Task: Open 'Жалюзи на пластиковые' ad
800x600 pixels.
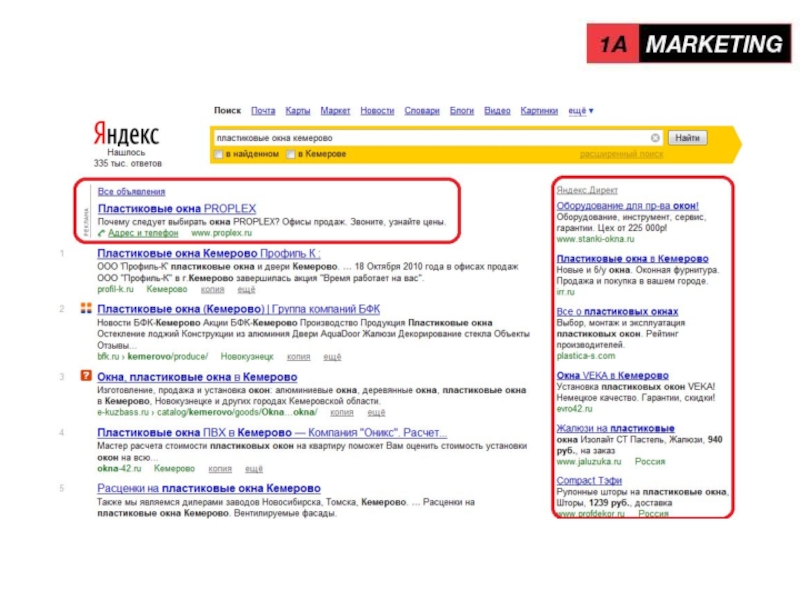Action: [x=616, y=429]
